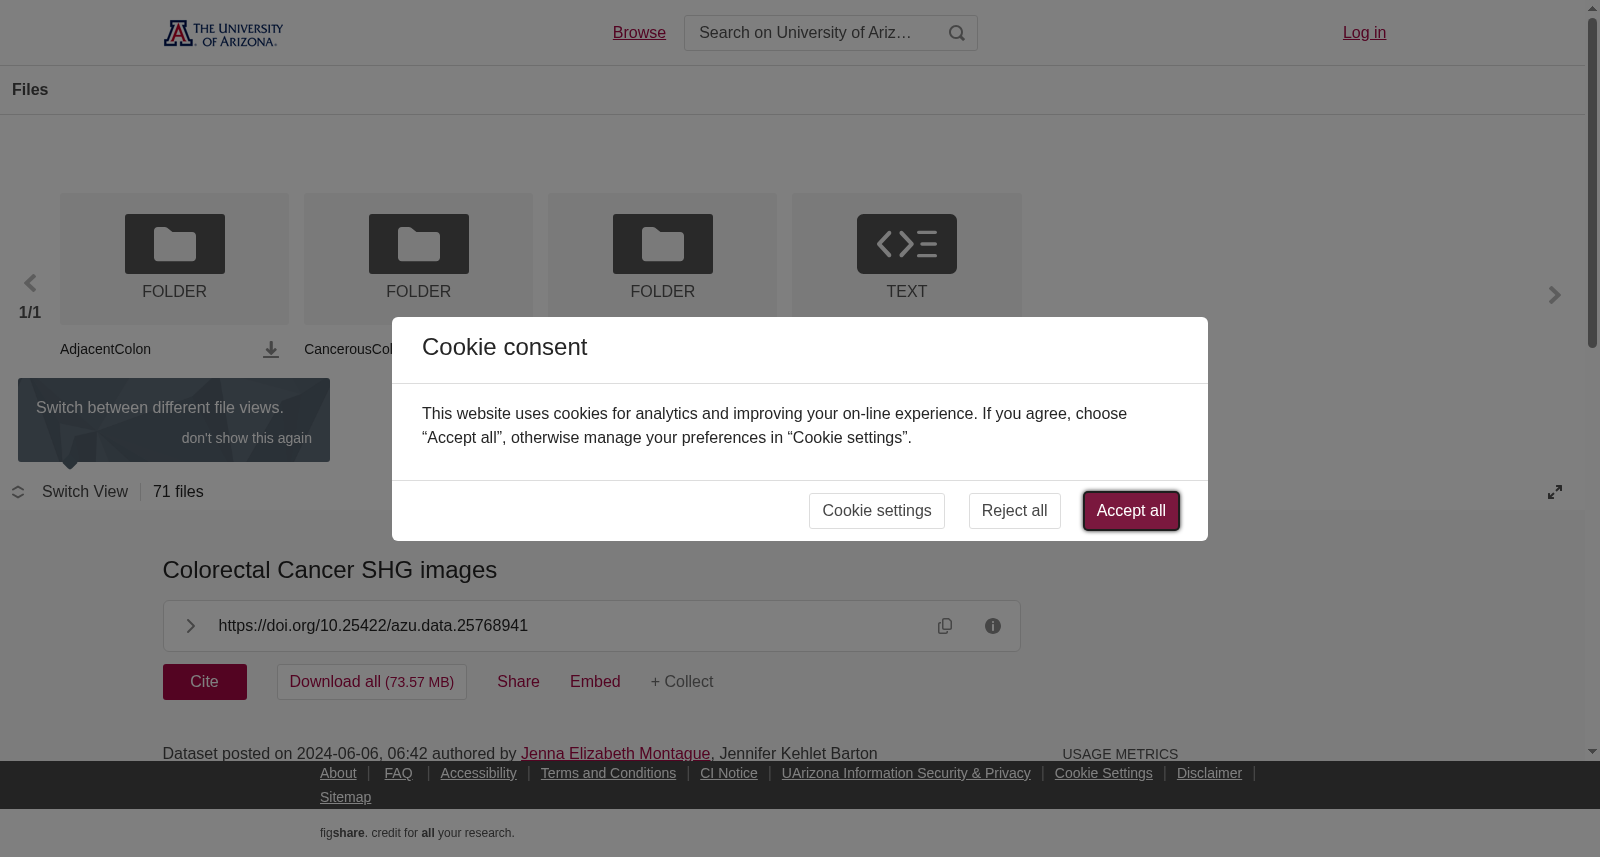Click the Log in link

pyautogui.click(x=1364, y=33)
